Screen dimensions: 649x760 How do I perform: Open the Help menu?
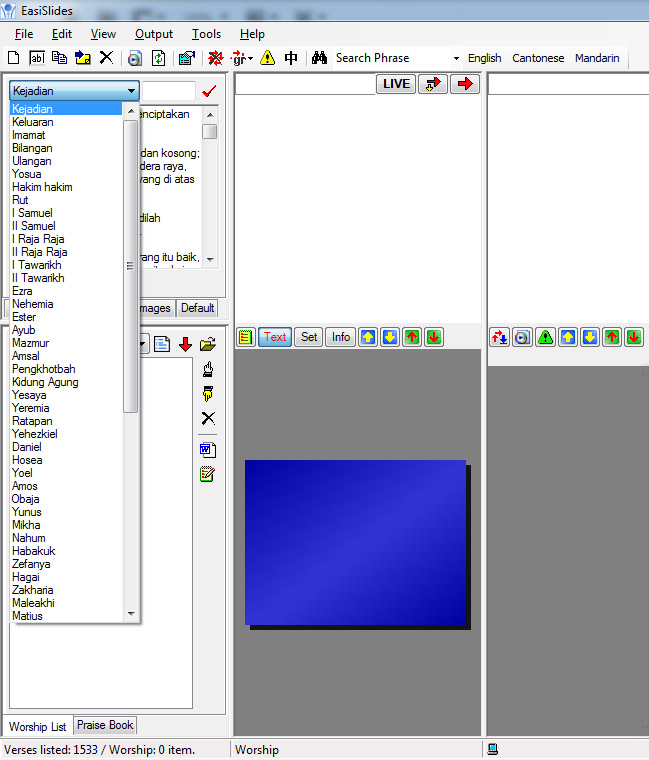(x=252, y=34)
